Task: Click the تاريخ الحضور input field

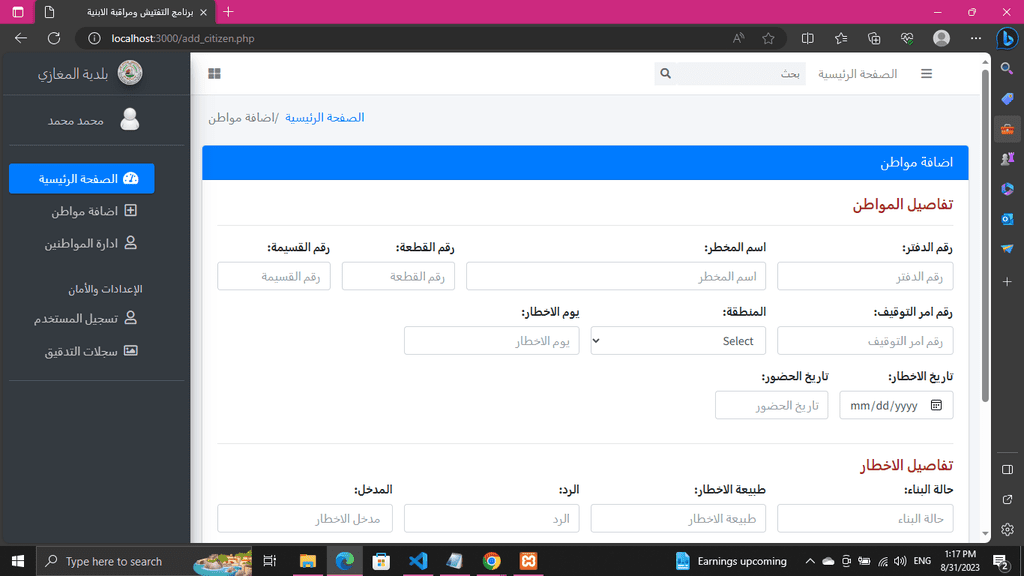Action: (x=771, y=406)
